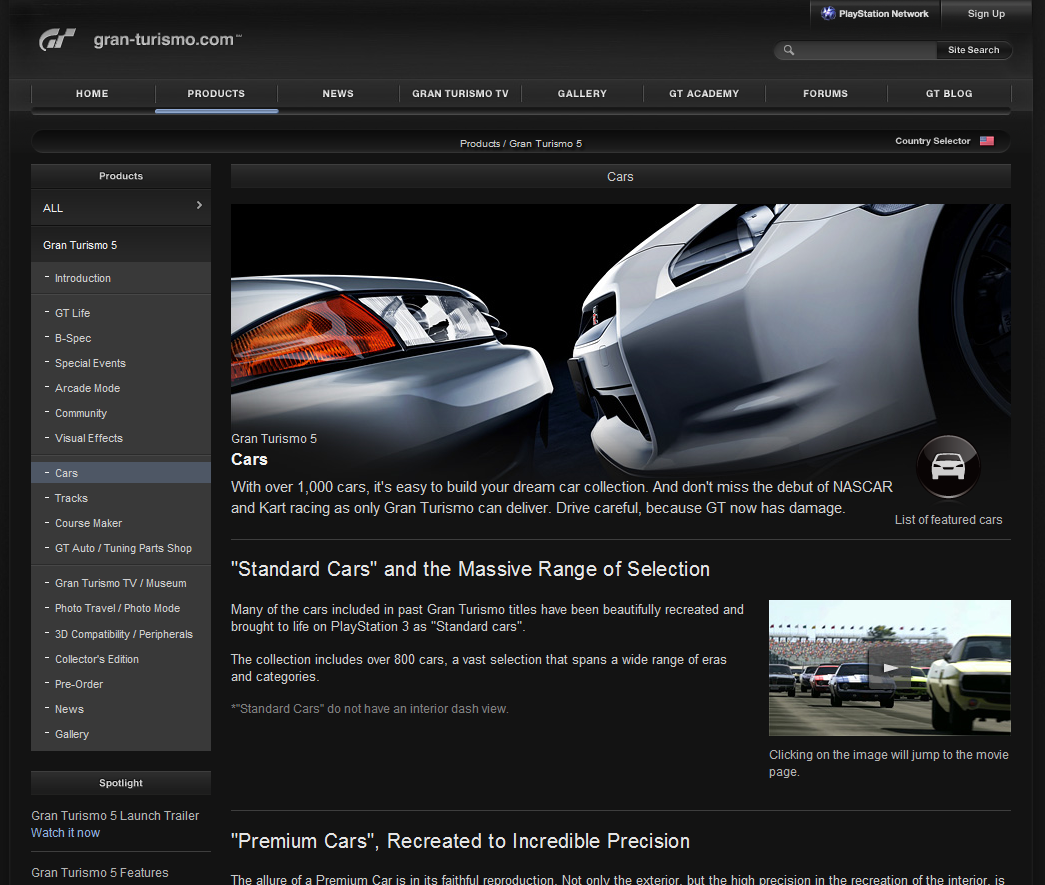Open 3D Compatibility / Peripherals
1045x885 pixels.
tap(123, 634)
